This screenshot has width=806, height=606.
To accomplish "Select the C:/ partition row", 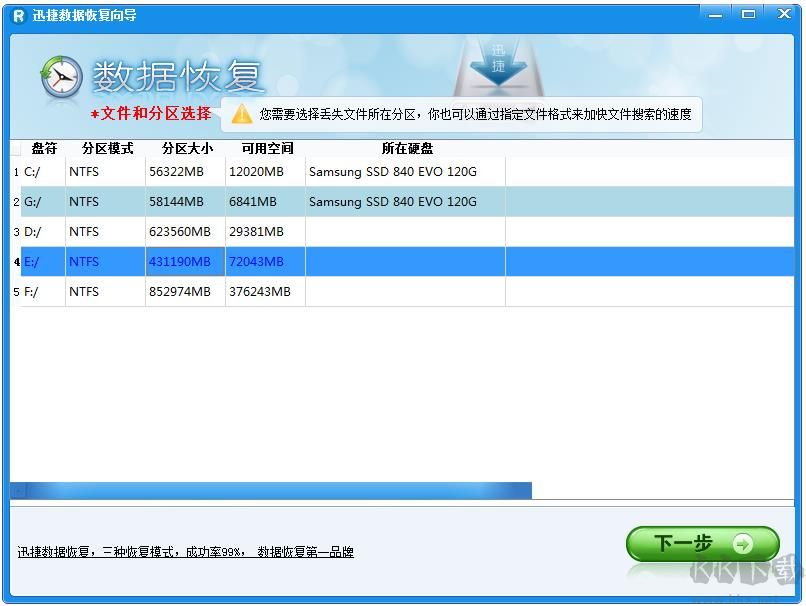I will click(x=402, y=172).
